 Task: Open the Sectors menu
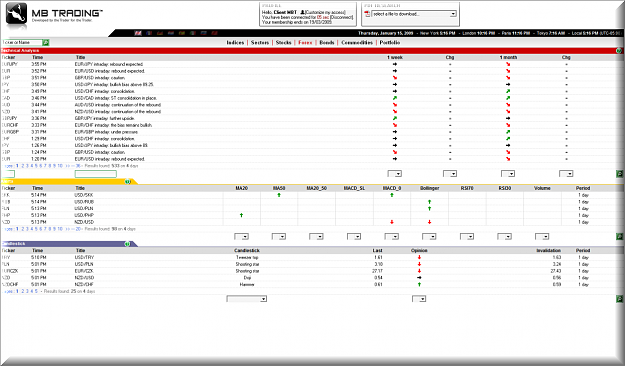[x=260, y=43]
